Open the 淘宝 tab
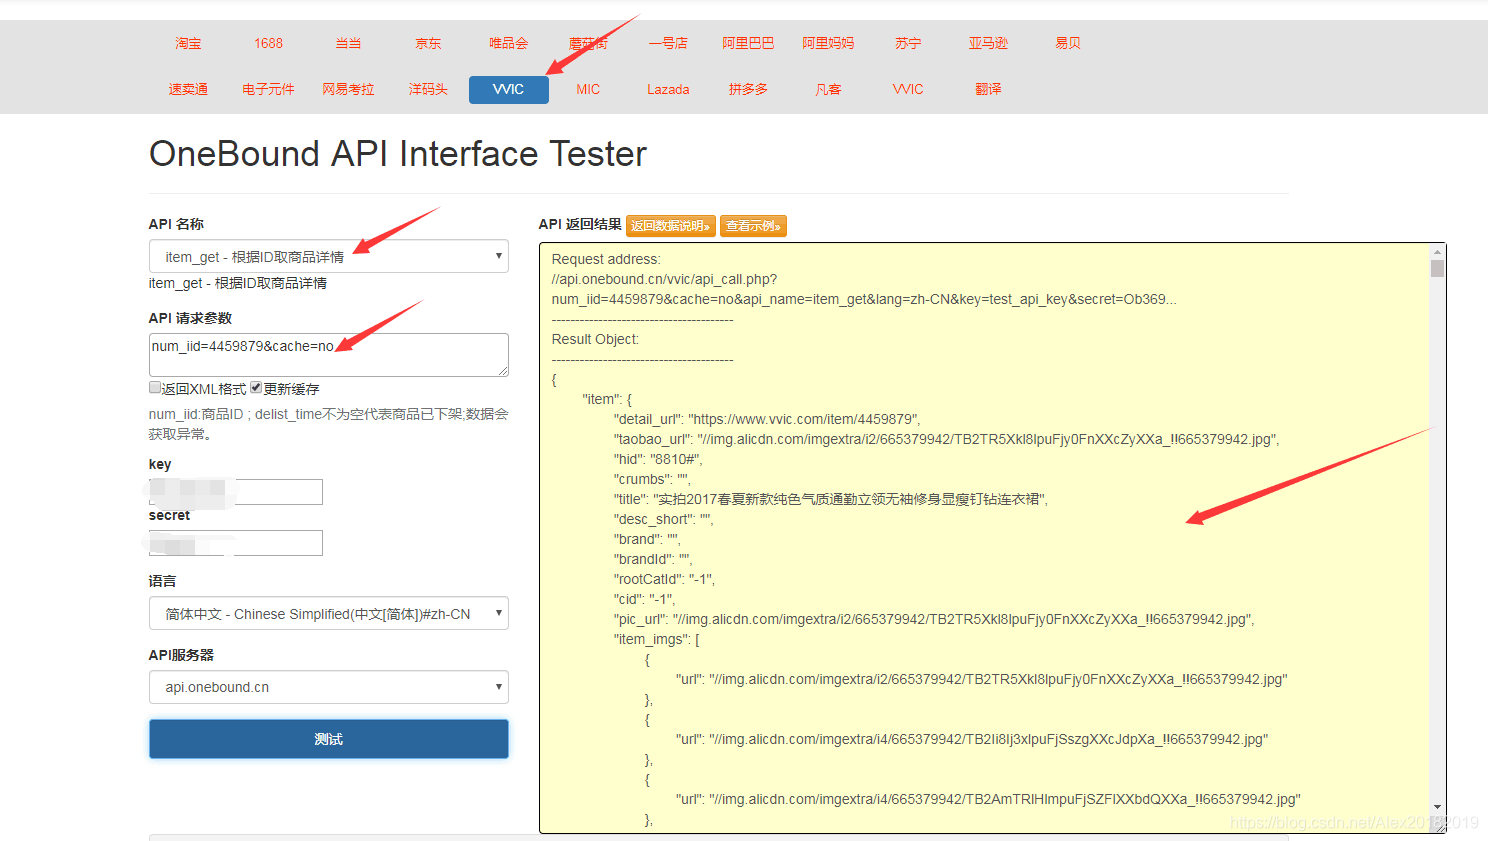 pyautogui.click(x=188, y=44)
